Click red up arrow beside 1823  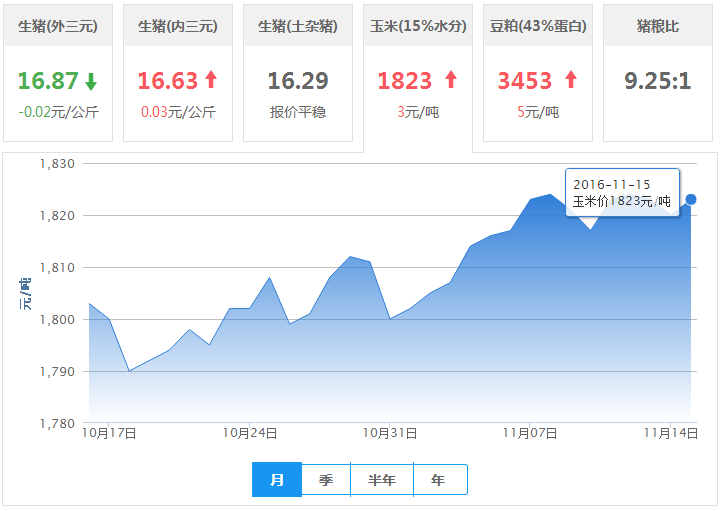(x=451, y=79)
